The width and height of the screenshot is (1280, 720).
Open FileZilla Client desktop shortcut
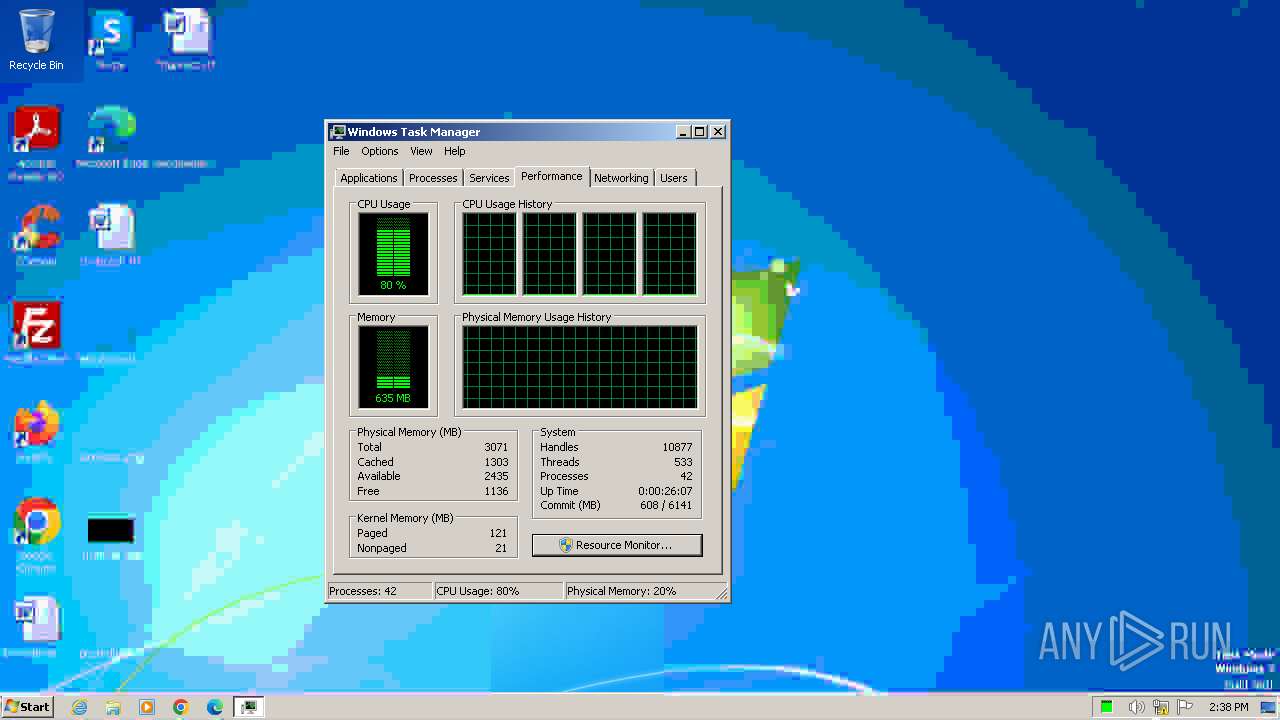tap(36, 332)
